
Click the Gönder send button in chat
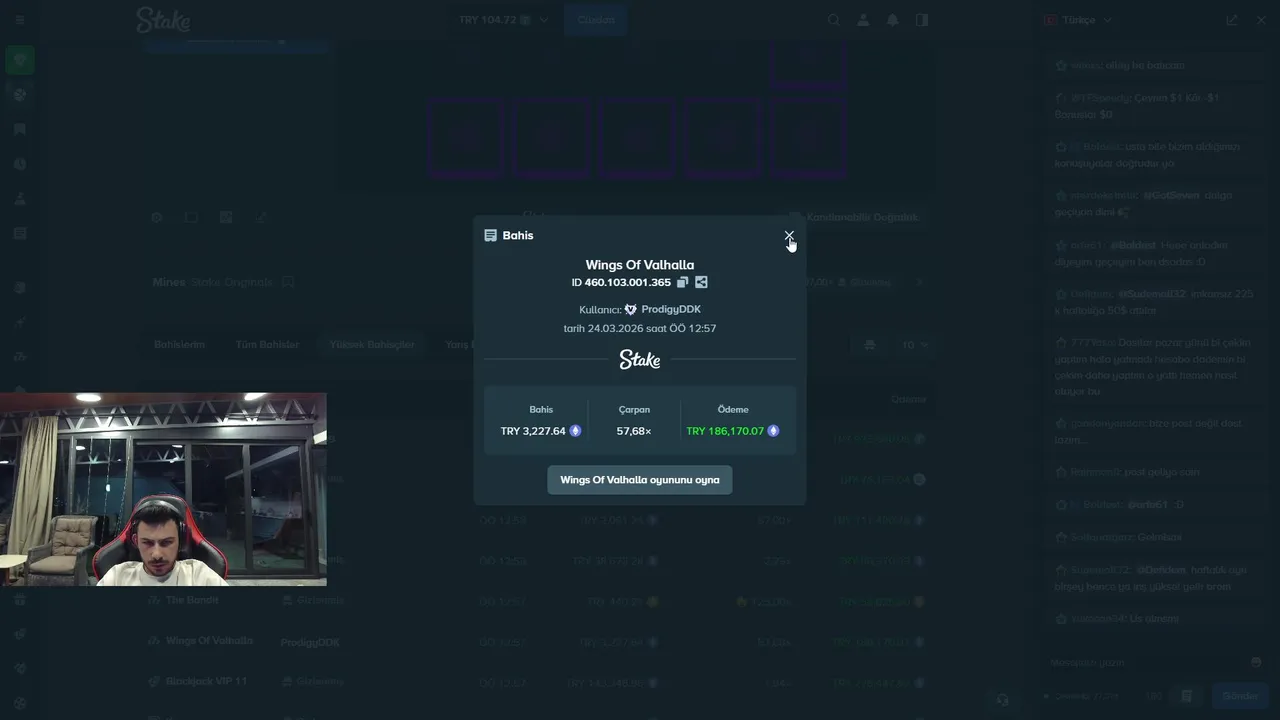[1240, 696]
